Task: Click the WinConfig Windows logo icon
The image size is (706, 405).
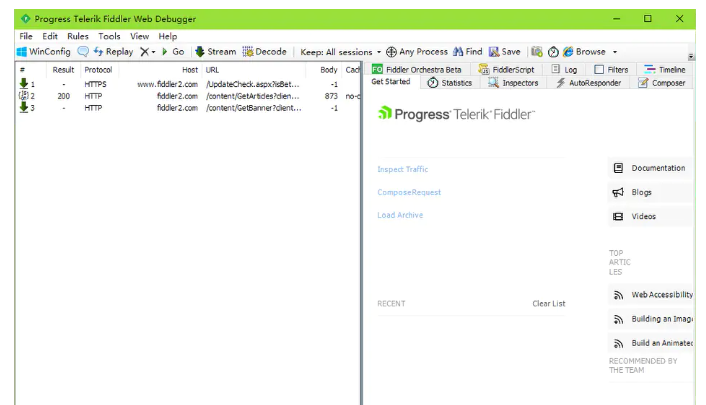Action: [x=22, y=52]
